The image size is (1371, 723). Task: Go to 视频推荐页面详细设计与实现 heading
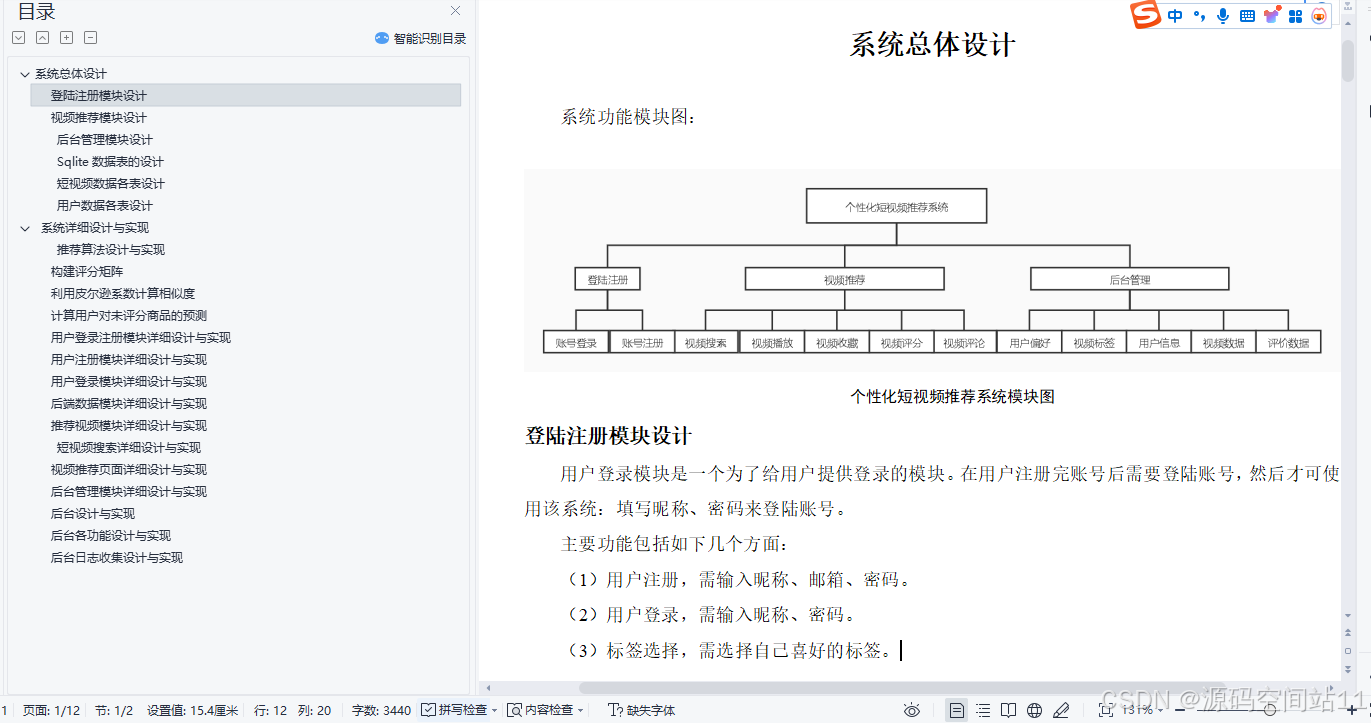coord(129,470)
